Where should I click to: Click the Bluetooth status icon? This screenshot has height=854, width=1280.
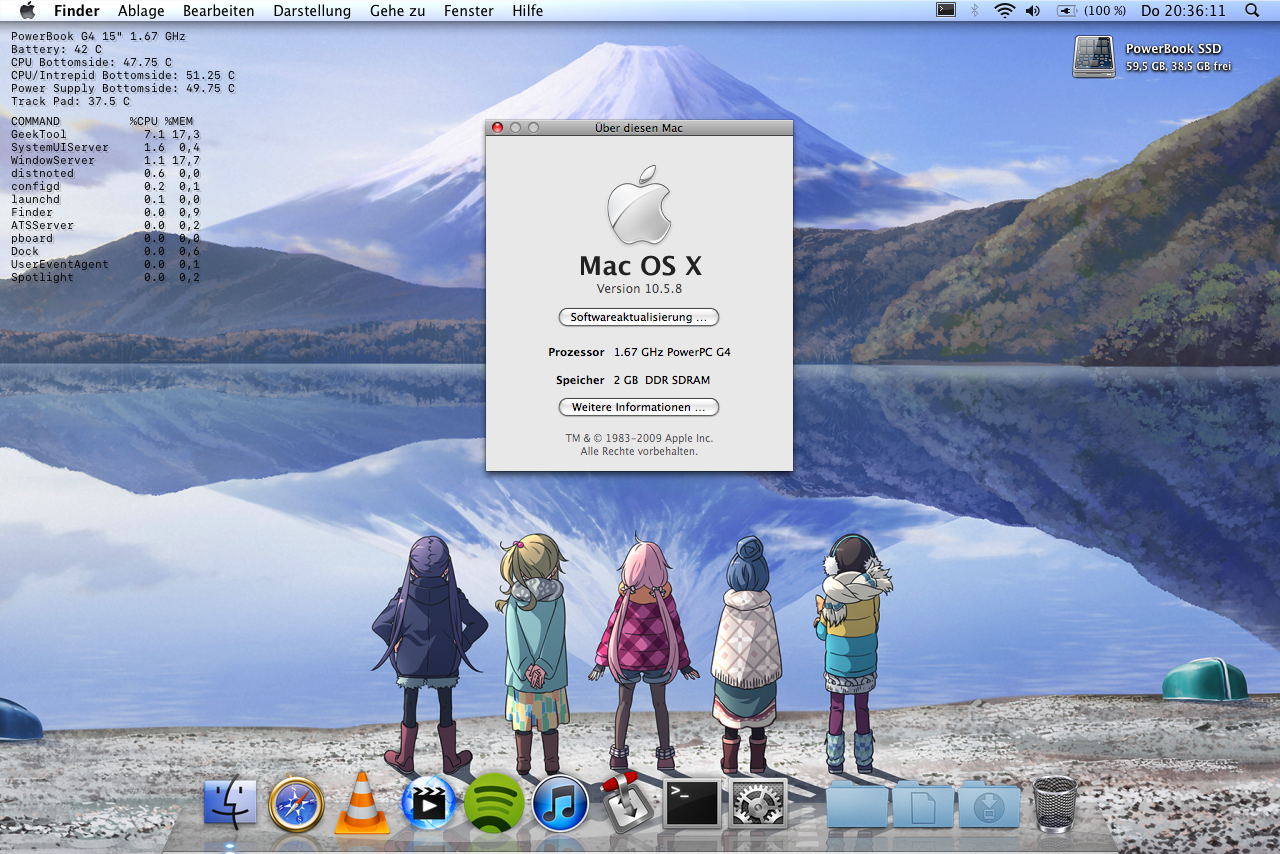click(974, 11)
